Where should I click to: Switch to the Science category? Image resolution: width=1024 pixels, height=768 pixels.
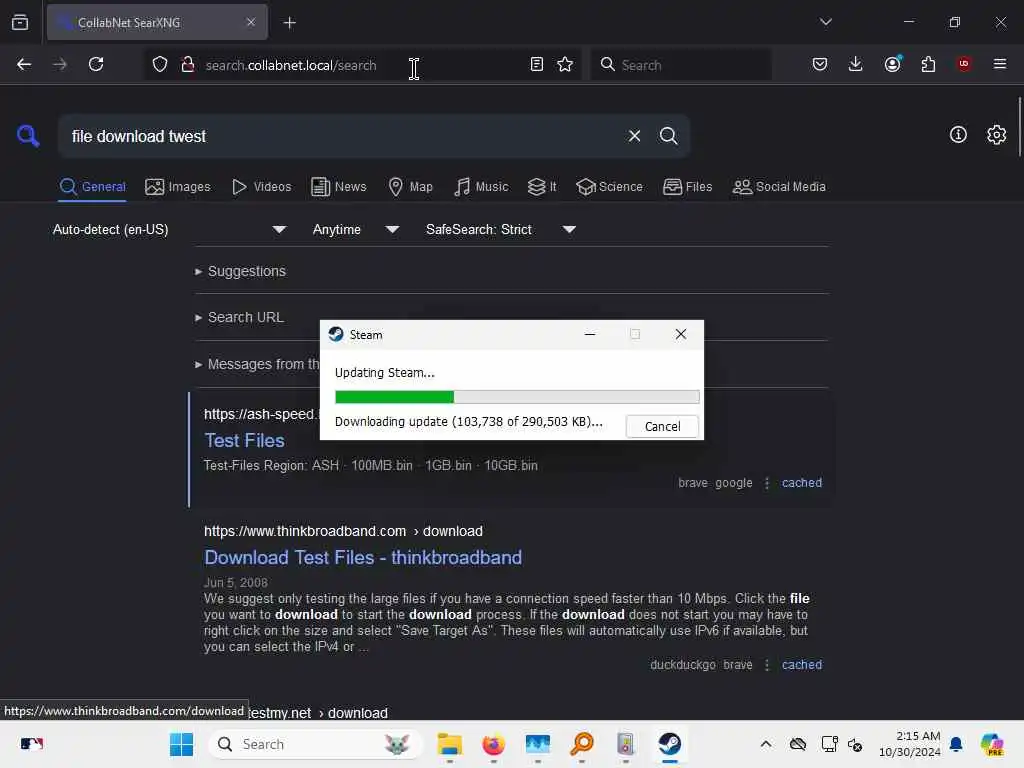[609, 187]
